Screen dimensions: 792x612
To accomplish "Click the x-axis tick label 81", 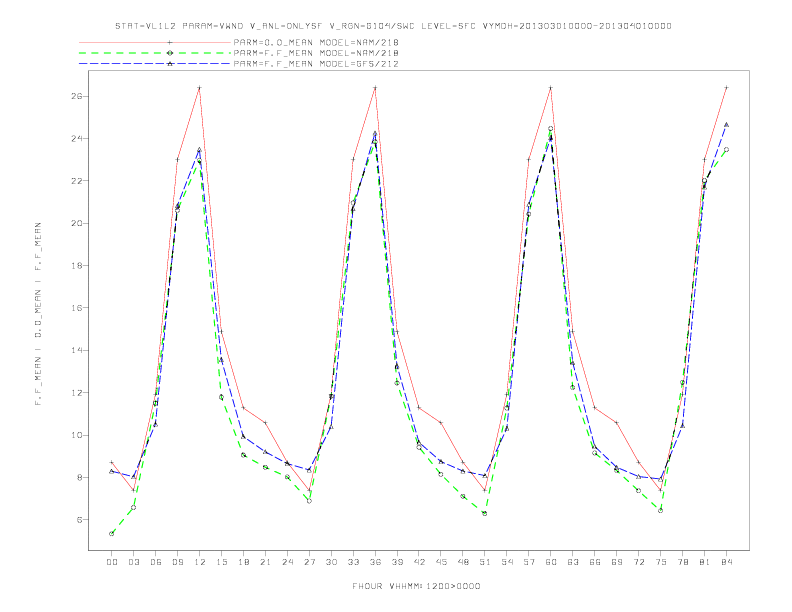I will (704, 562).
